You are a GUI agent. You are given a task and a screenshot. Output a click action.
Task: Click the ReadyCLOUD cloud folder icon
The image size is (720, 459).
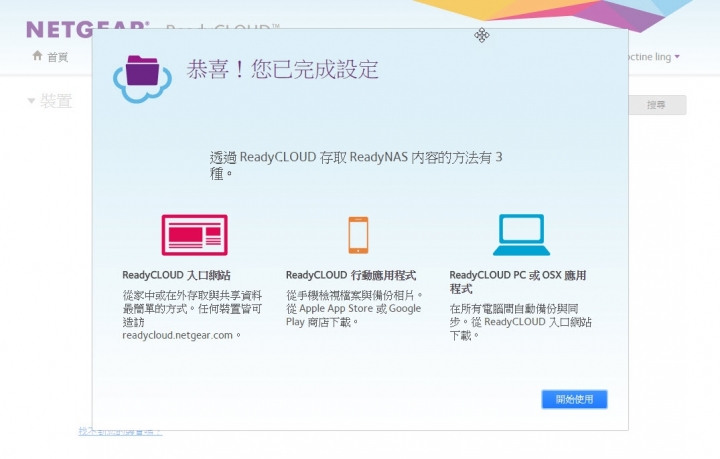(142, 78)
